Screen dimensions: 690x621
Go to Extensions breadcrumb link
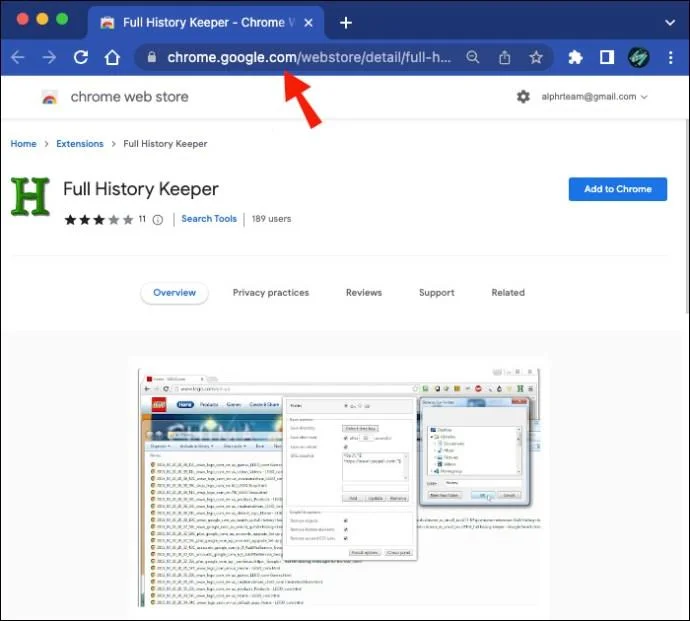(80, 144)
